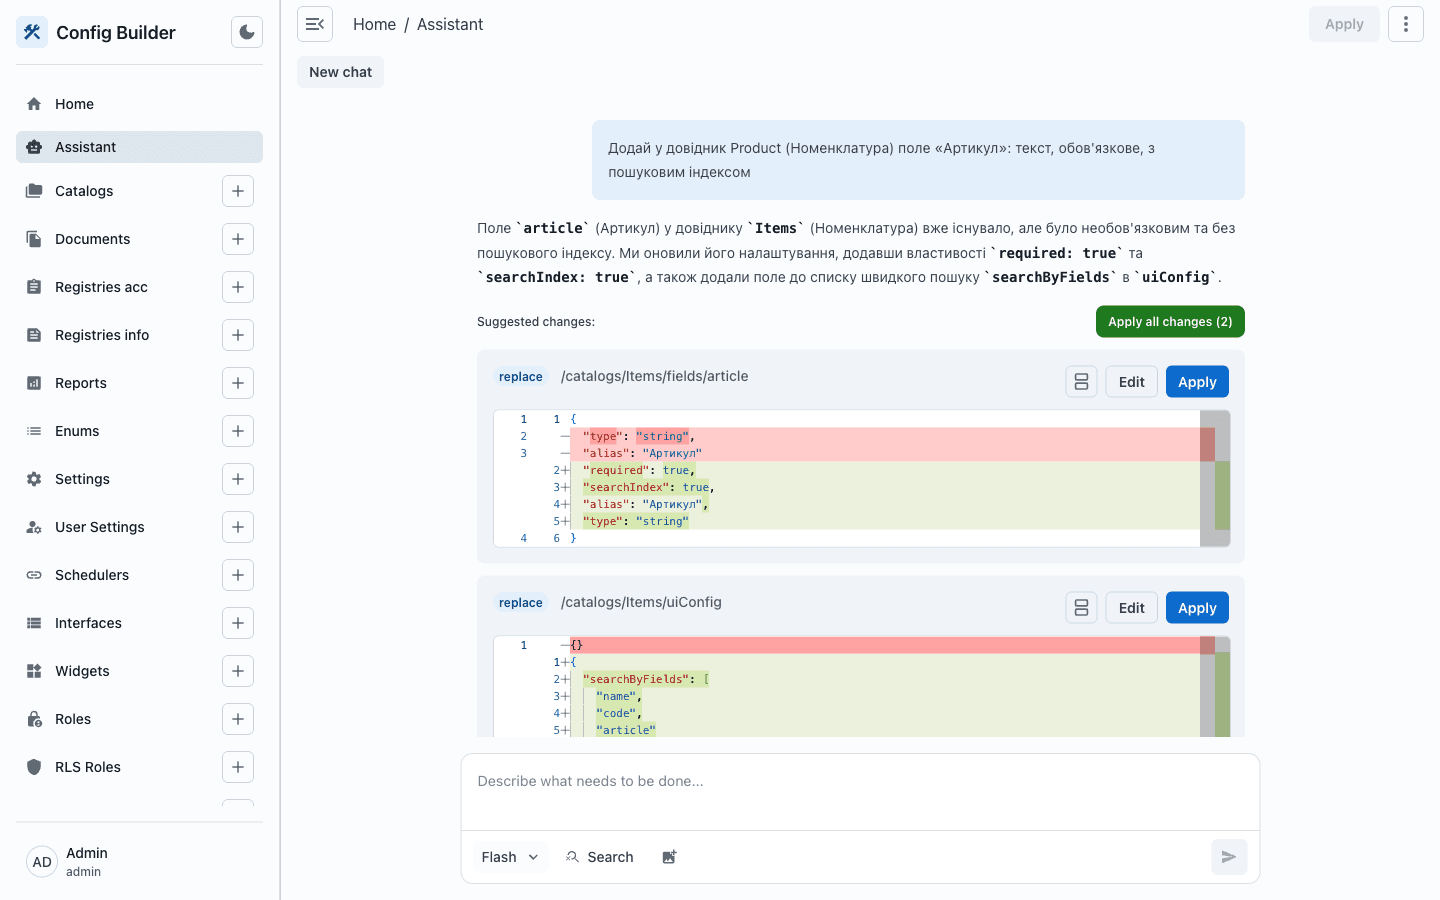1440x900 pixels.
Task: Add new widget with plus button
Action: [x=238, y=671]
